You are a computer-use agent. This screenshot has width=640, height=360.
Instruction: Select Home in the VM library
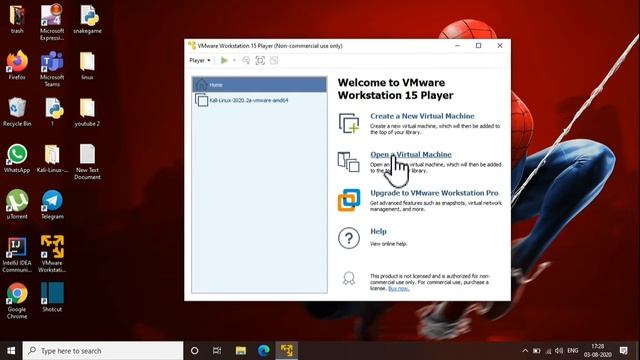click(x=260, y=84)
